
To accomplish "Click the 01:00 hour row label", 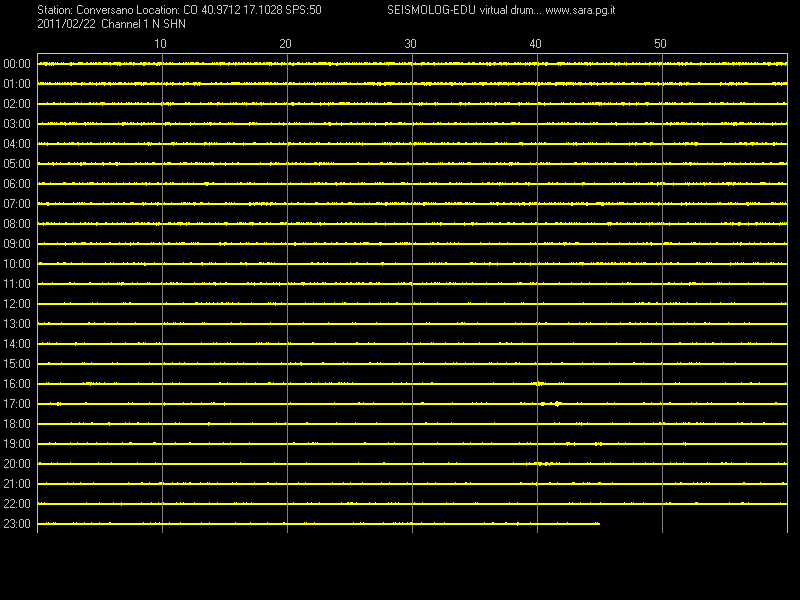I will (x=17, y=84).
